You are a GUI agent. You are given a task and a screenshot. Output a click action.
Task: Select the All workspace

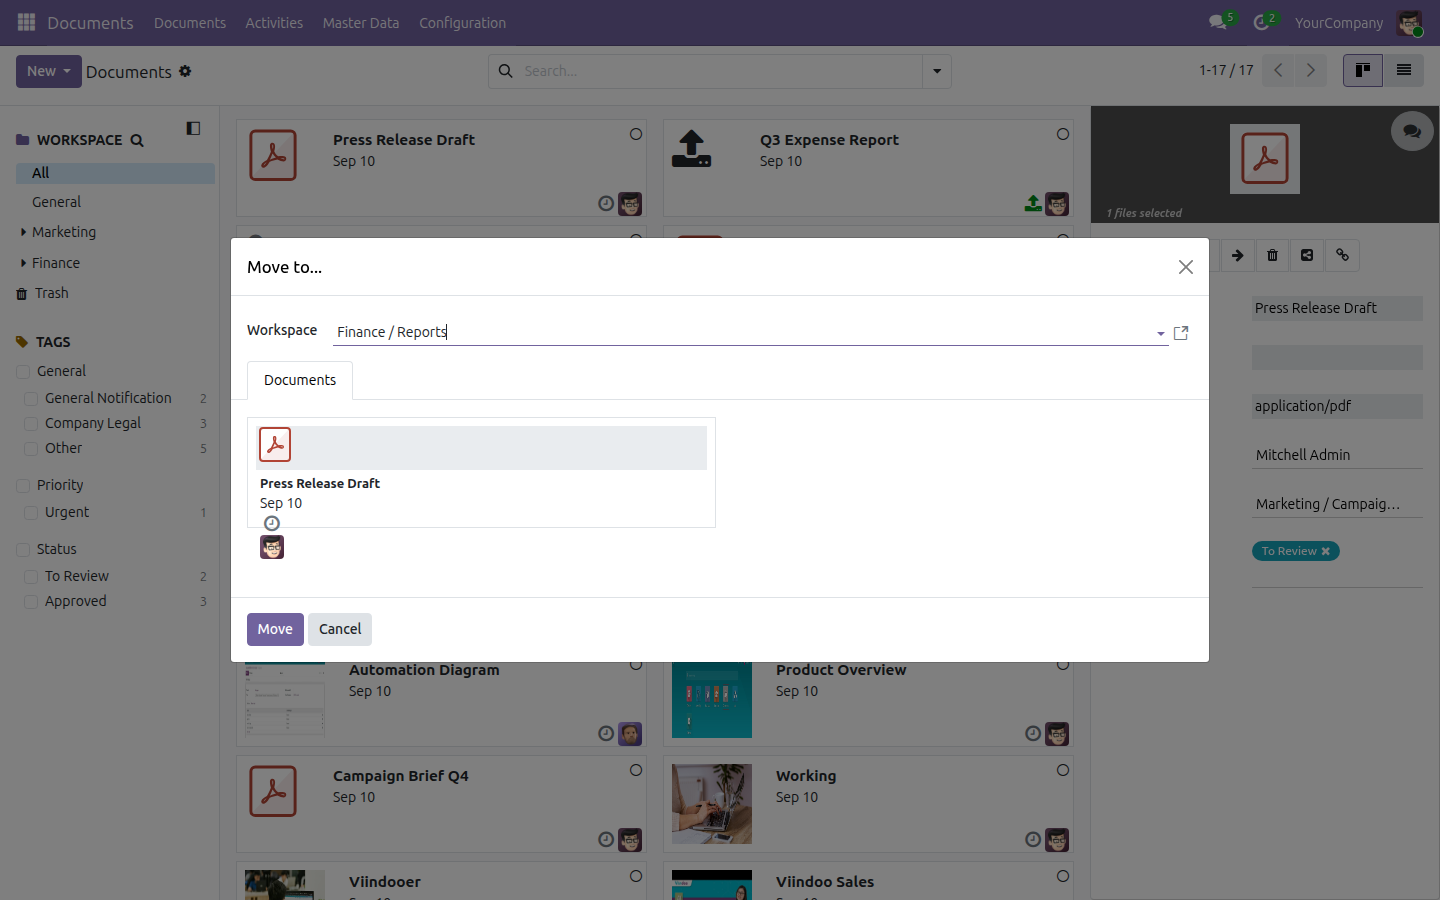click(115, 173)
